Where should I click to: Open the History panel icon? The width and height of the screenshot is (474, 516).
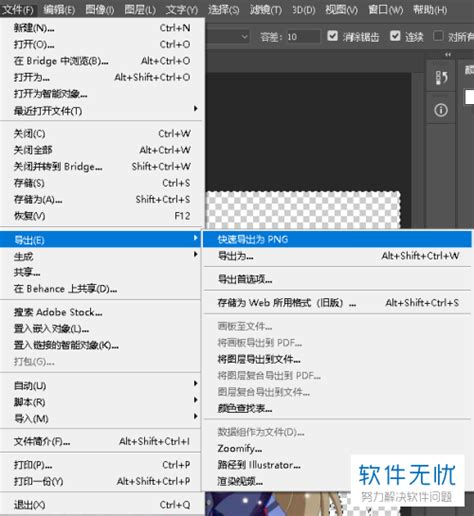click(x=441, y=77)
